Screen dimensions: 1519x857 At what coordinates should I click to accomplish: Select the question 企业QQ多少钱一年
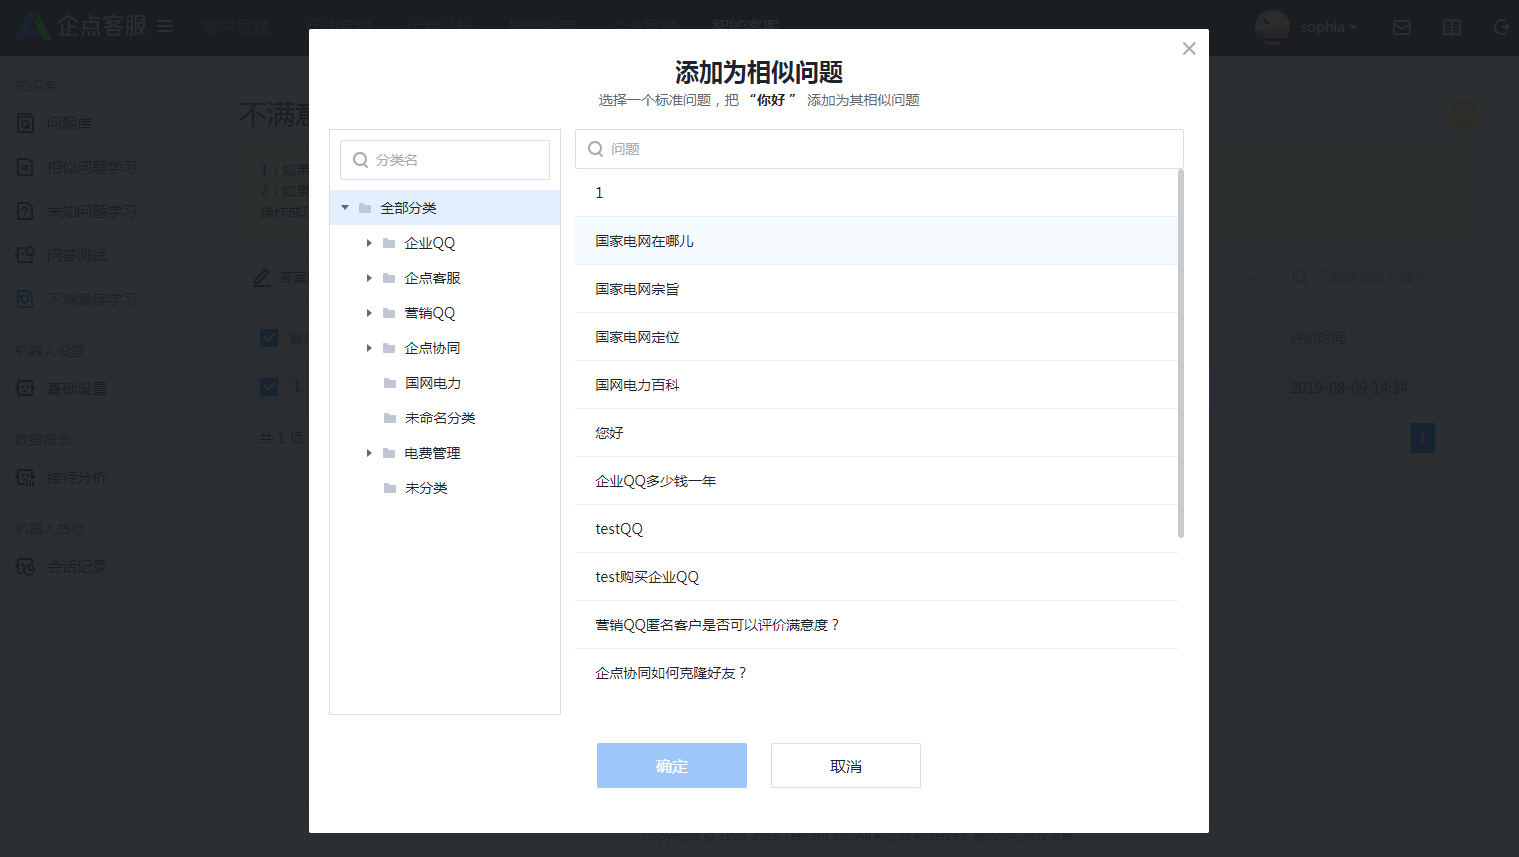[877, 481]
